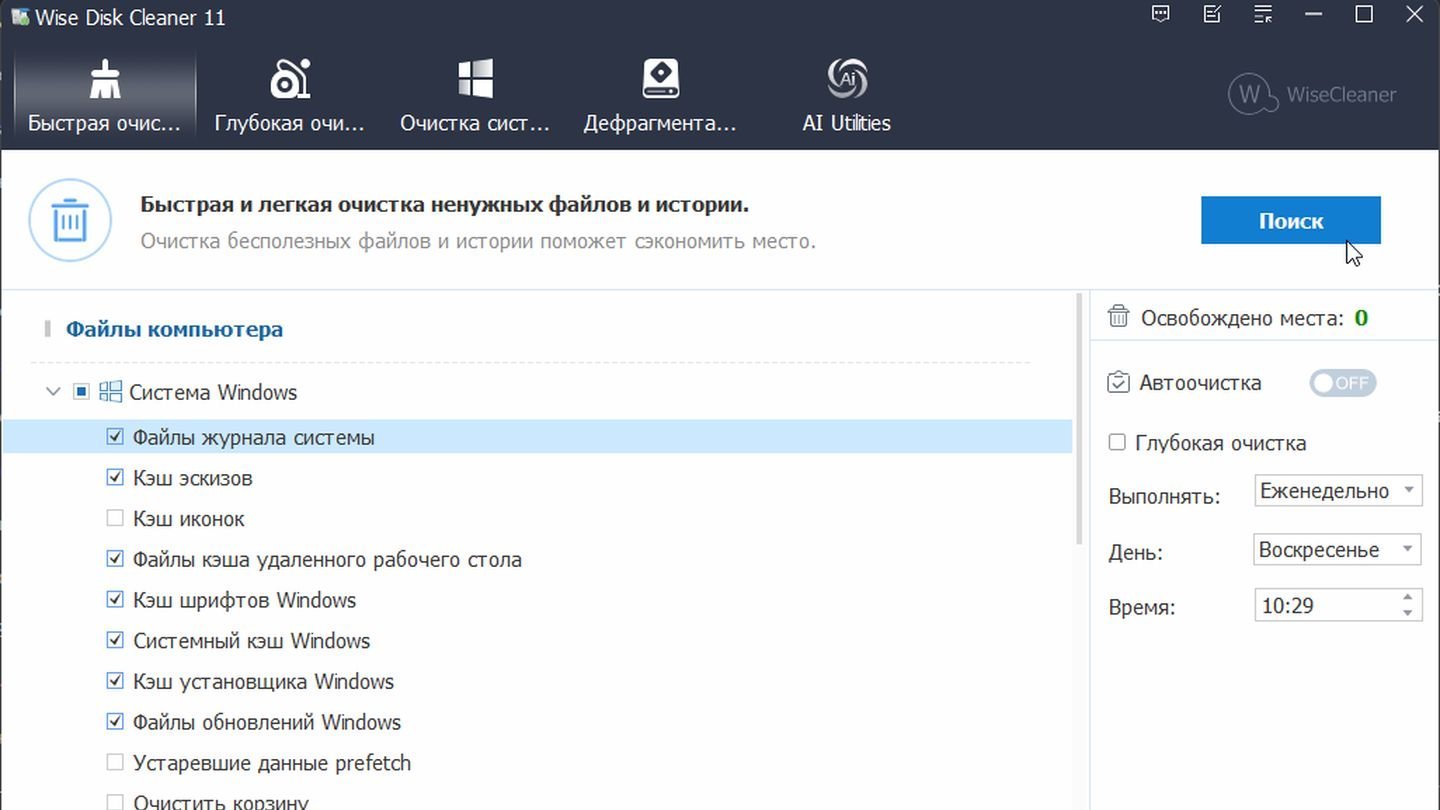This screenshot has width=1440, height=810.
Task: Collapse the Система Windows tree node
Action: pos(53,392)
